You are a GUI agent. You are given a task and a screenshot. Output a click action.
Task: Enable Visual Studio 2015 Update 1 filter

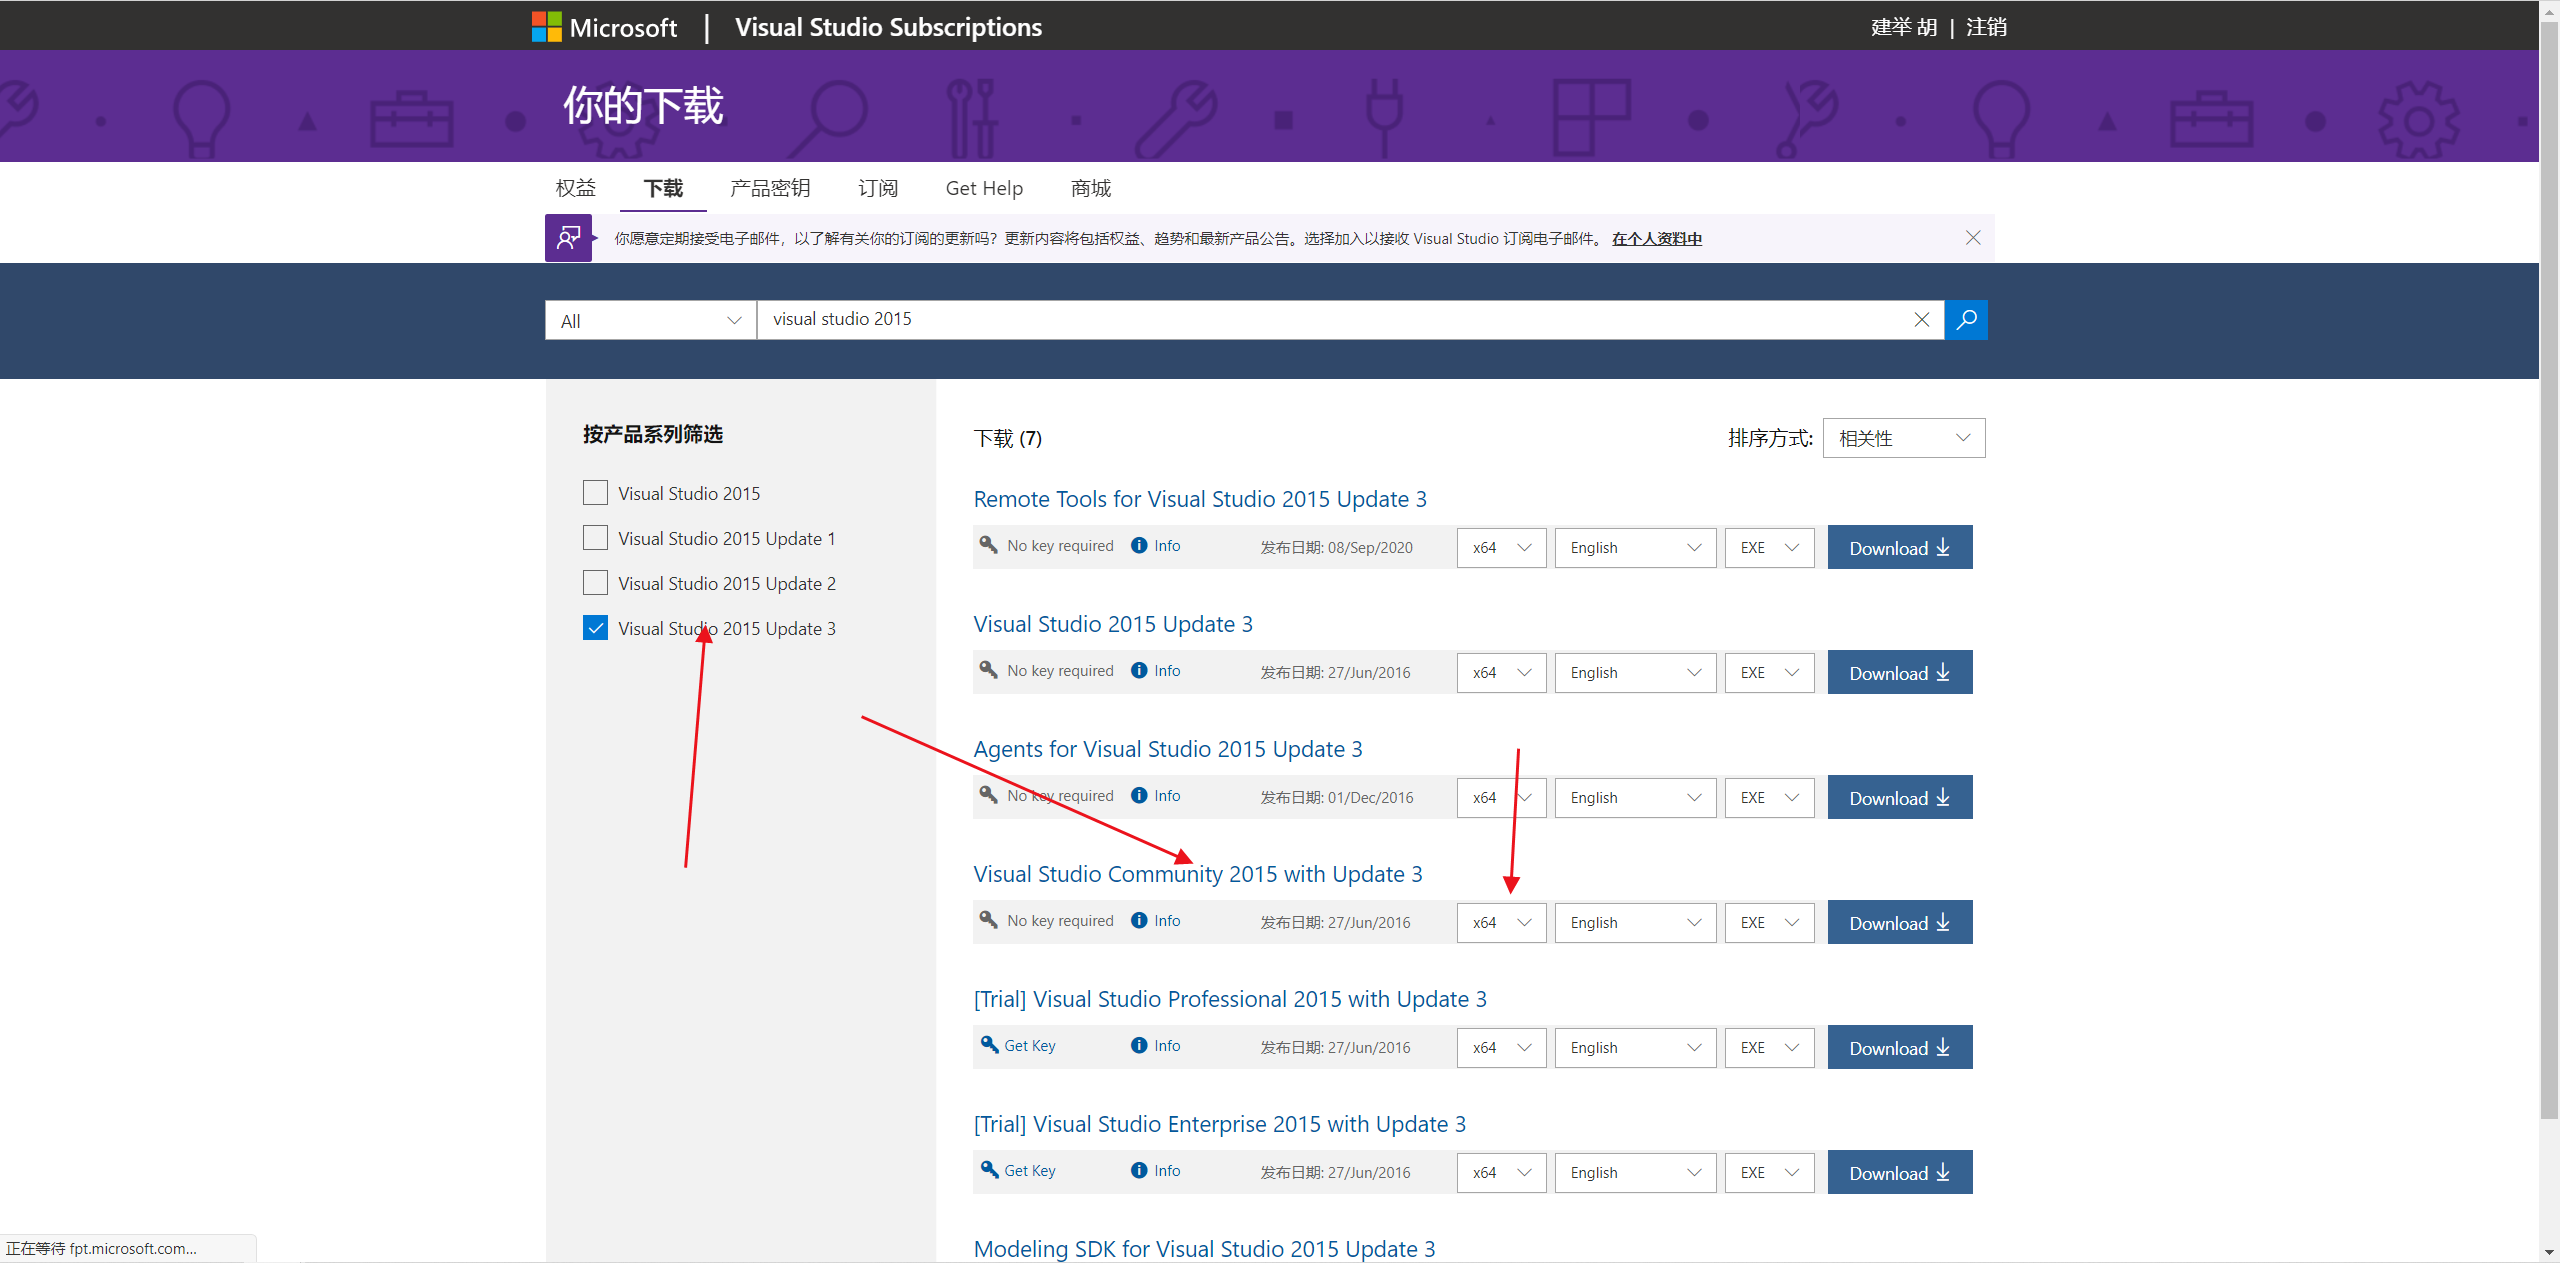tap(595, 538)
